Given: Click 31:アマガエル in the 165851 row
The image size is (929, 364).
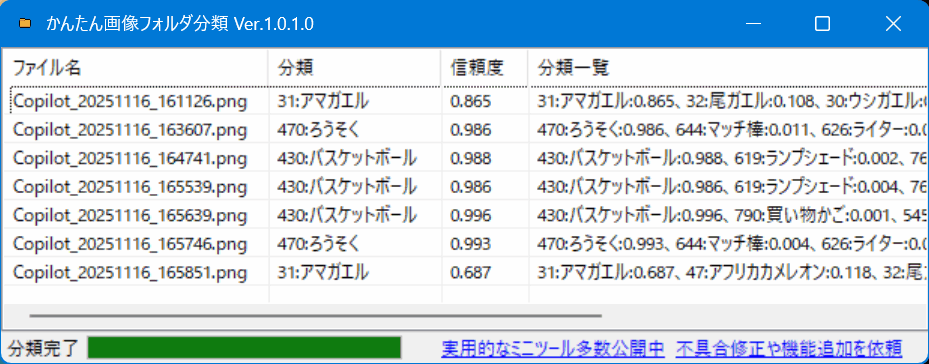Looking at the screenshot, I should 322,272.
